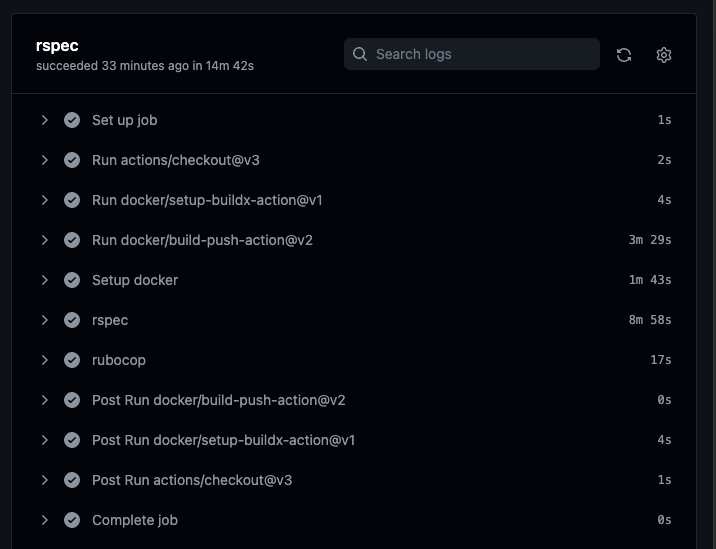The height and width of the screenshot is (549, 716).
Task: Click the rspec job title heading
Action: (x=57, y=46)
